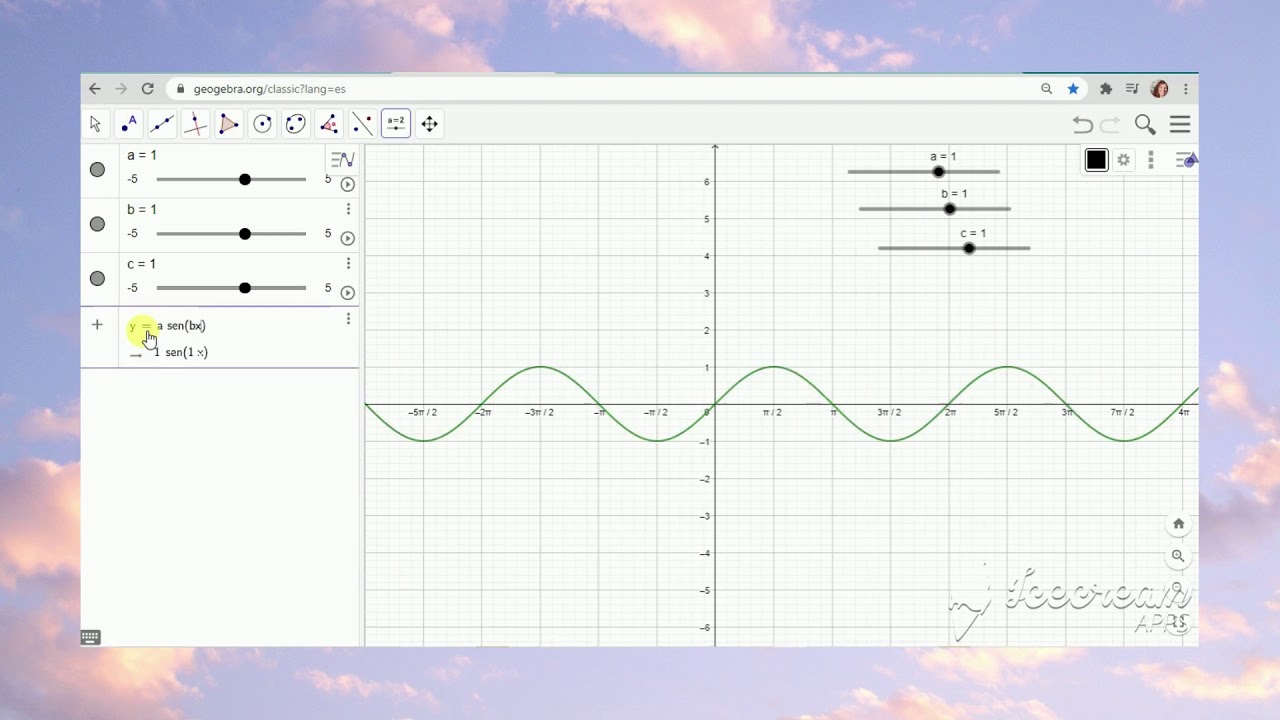Click slider a handle in graphics view
Viewport: 1280px width, 720px height.
click(938, 171)
